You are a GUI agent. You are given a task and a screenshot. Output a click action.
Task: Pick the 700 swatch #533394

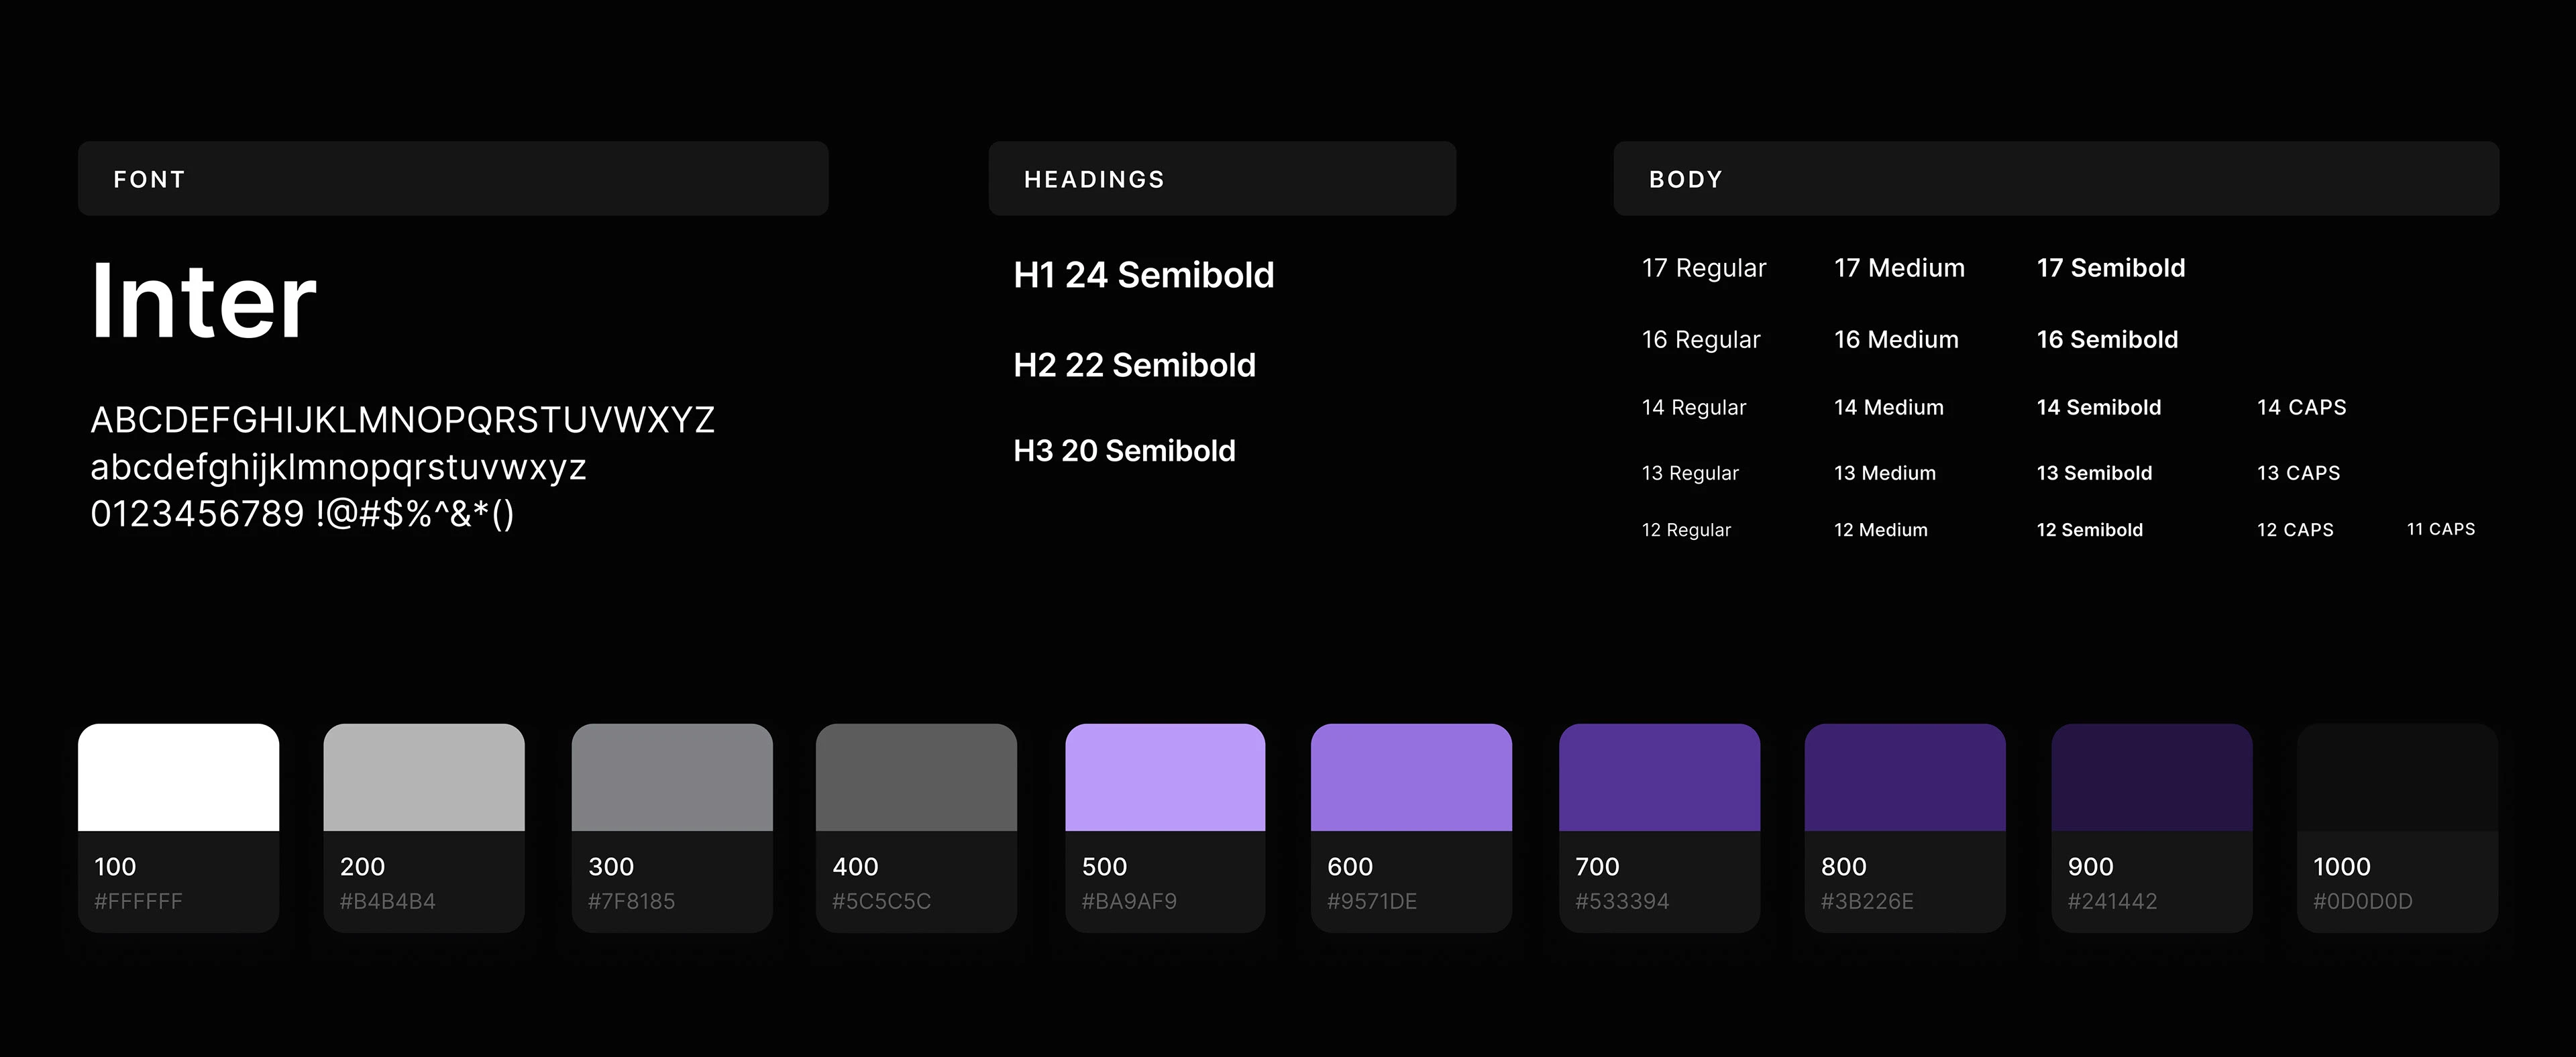[1659, 778]
